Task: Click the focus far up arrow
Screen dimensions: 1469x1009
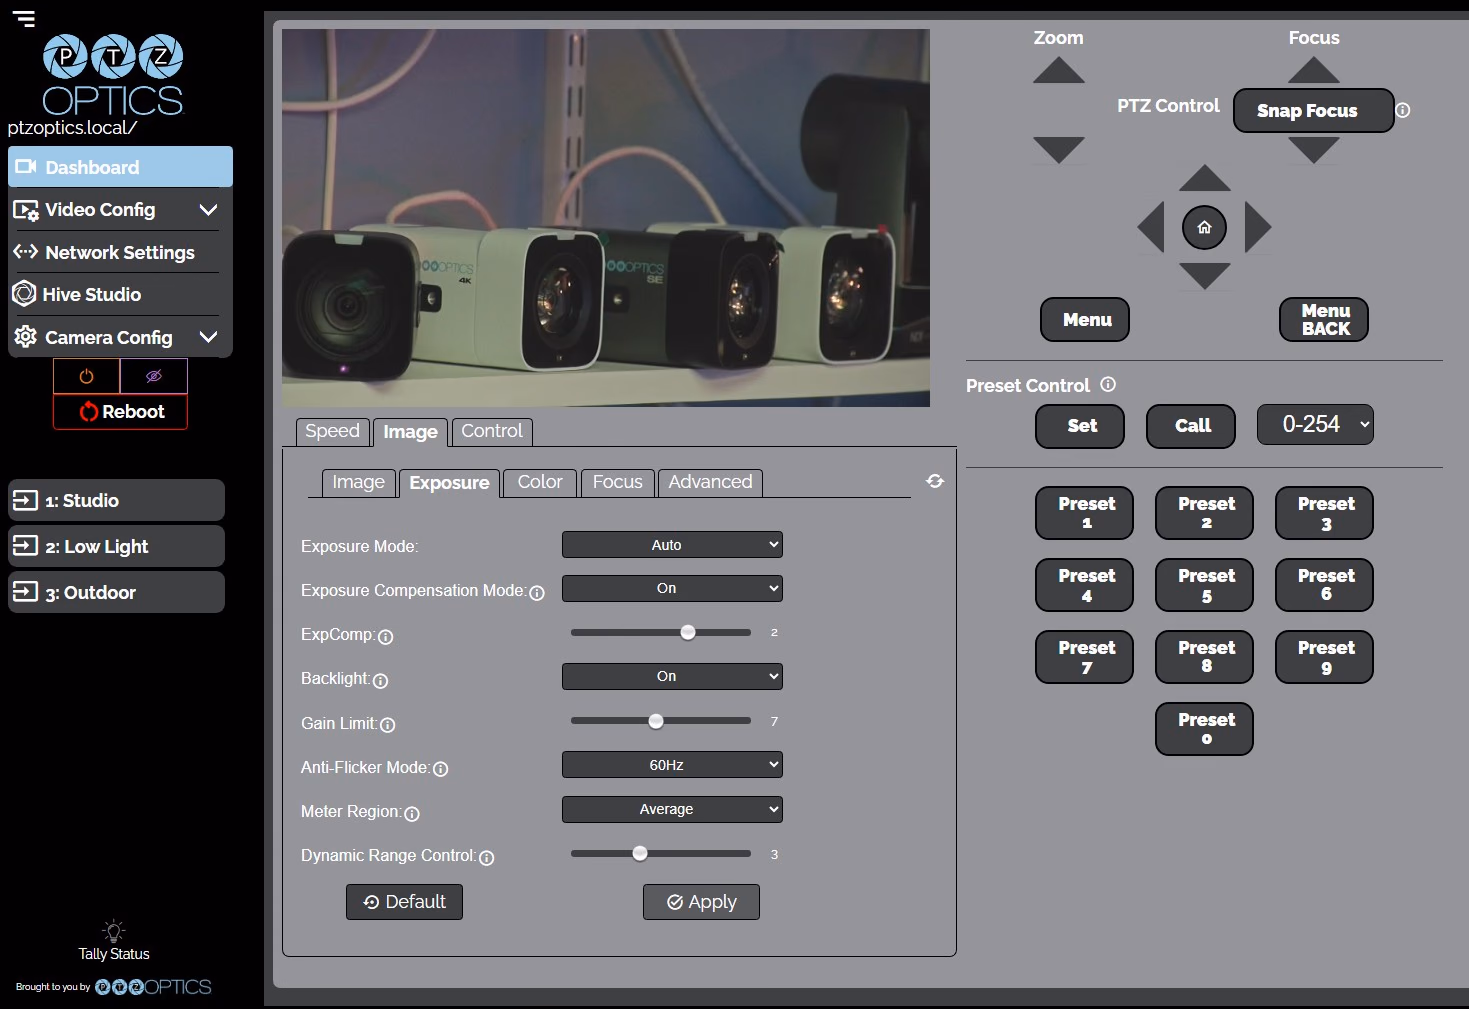Action: pos(1313,70)
